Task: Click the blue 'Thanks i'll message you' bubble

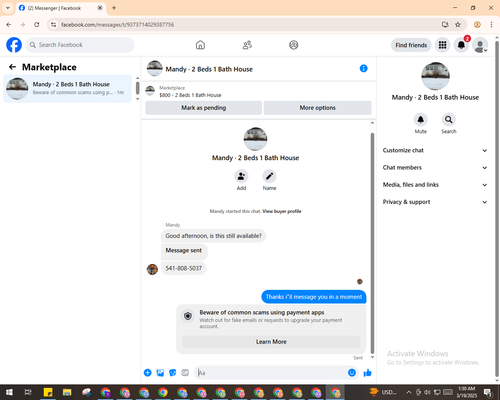Action: tap(314, 297)
